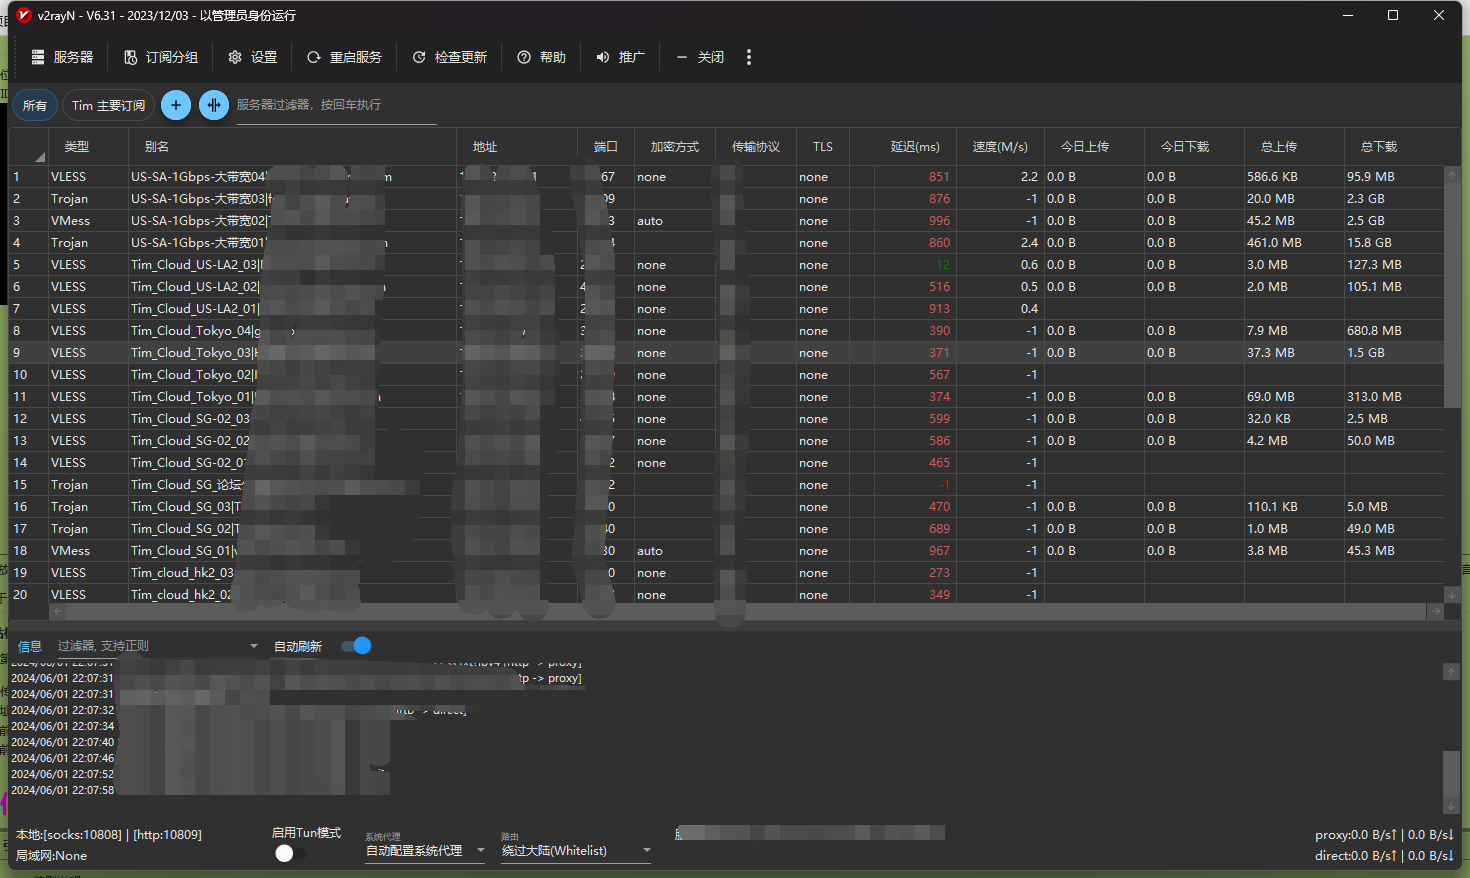Expand the log filter dropdown arrow
The width and height of the screenshot is (1470, 878).
click(253, 646)
